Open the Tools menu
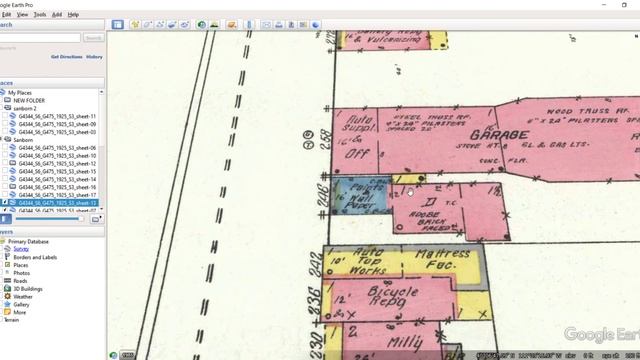640x360 pixels. 40,14
